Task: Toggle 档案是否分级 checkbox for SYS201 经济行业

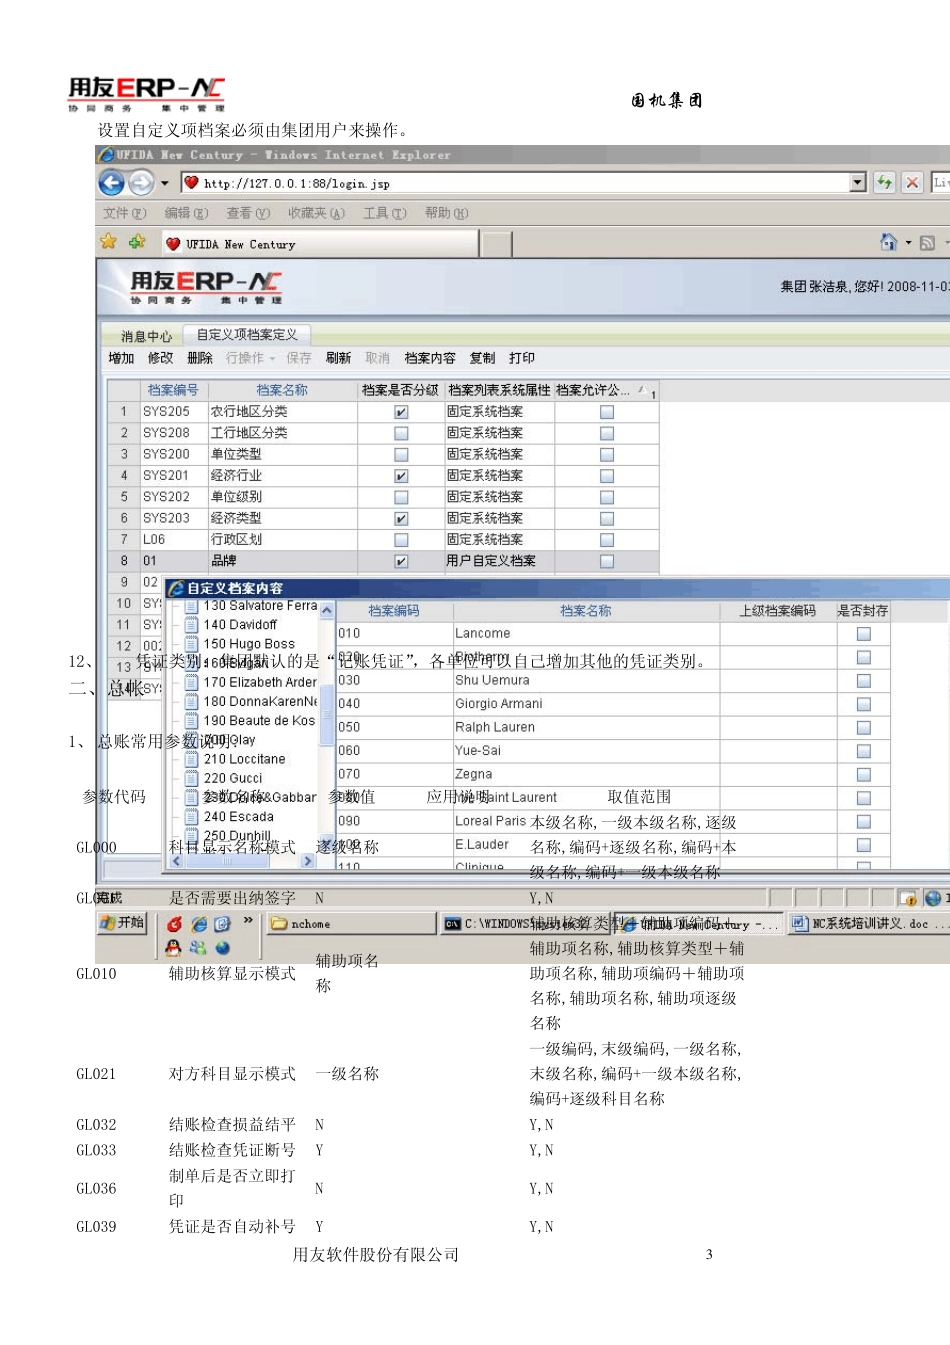Action: [401, 476]
